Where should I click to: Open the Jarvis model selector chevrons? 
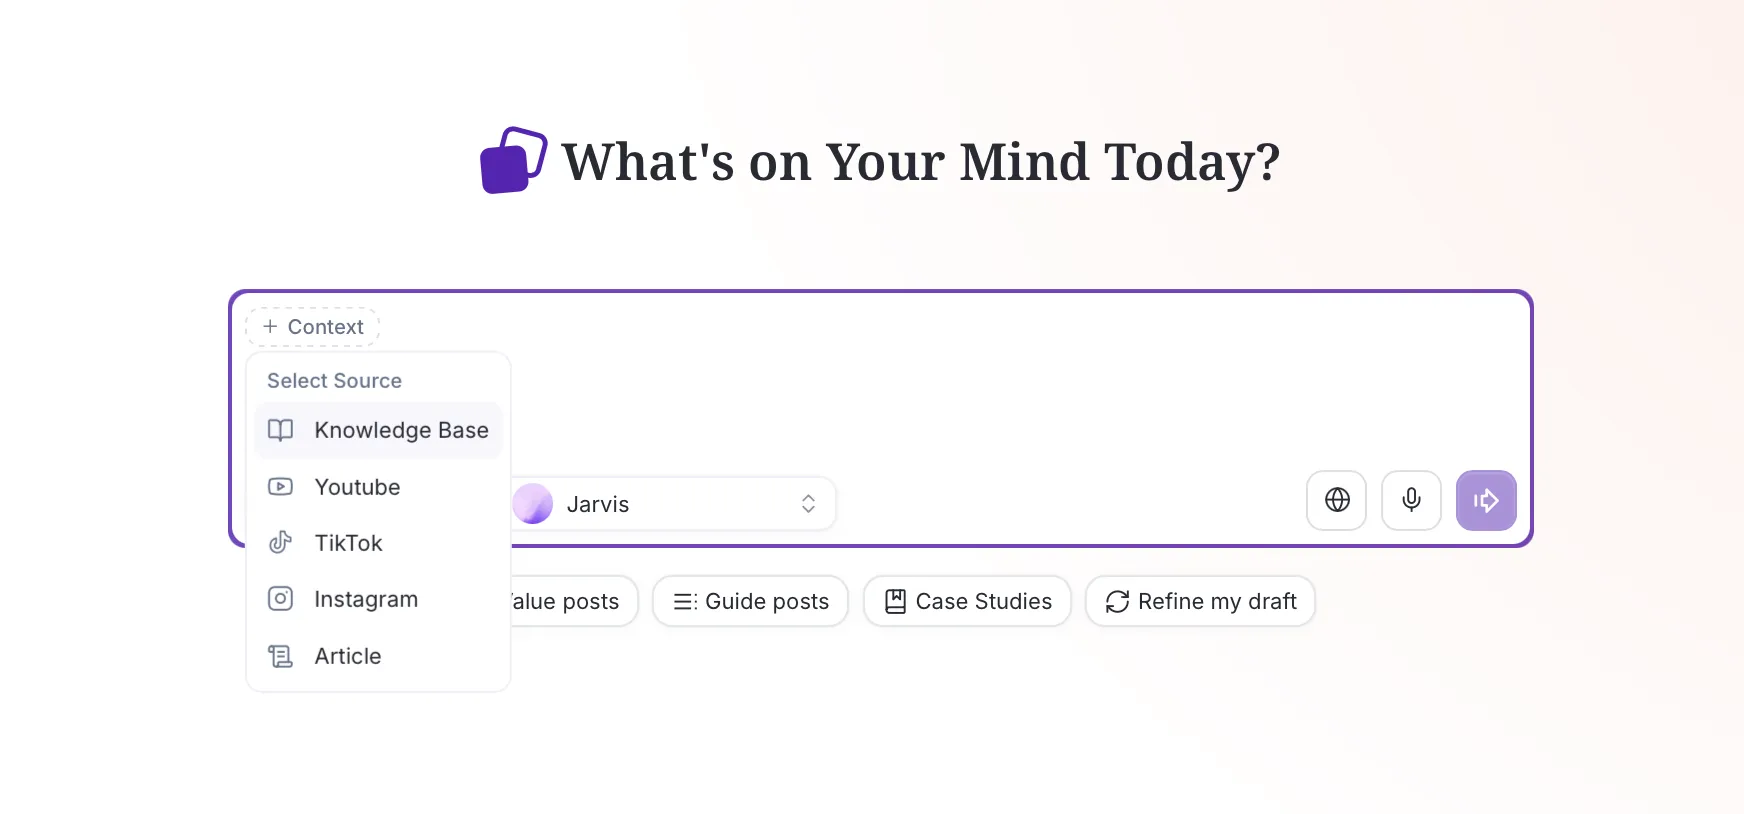808,504
